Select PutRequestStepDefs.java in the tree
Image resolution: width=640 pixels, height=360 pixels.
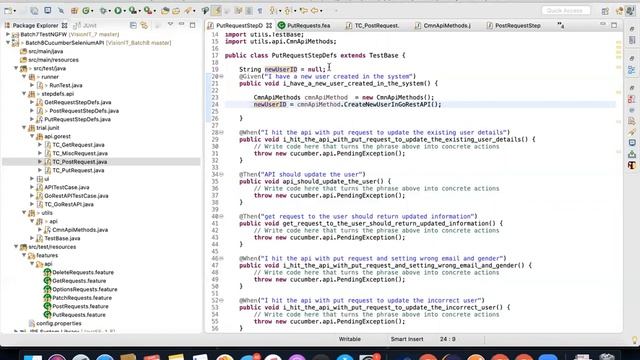pyautogui.click(x=78, y=119)
